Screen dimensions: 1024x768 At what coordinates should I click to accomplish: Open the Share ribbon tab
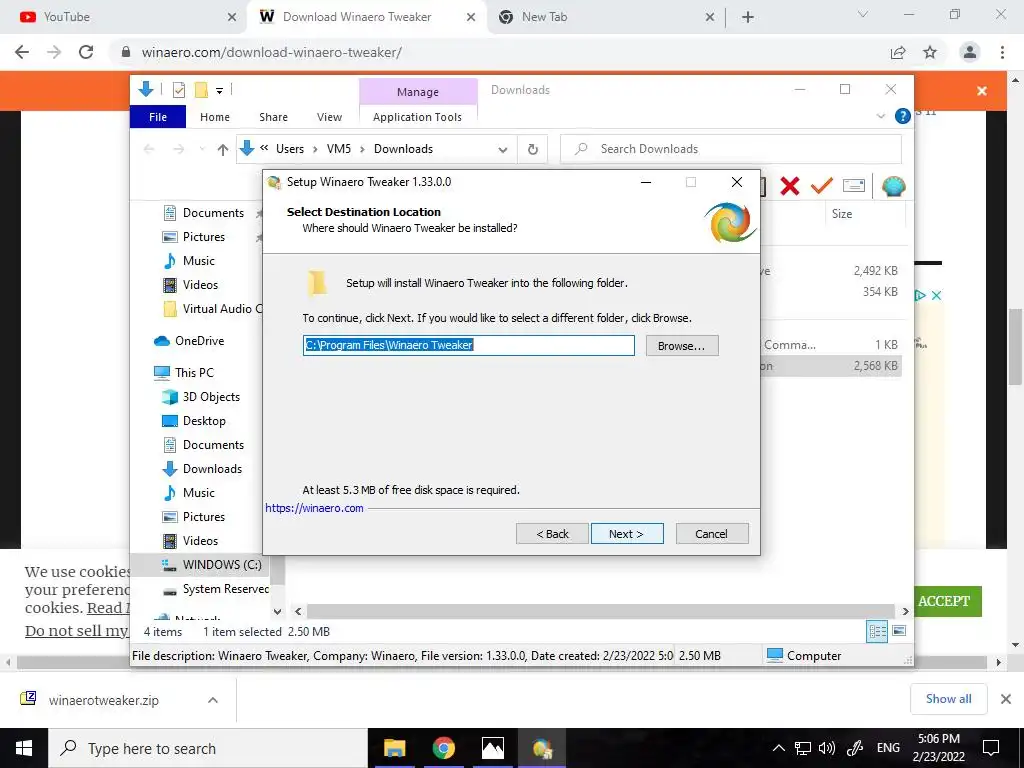point(273,117)
